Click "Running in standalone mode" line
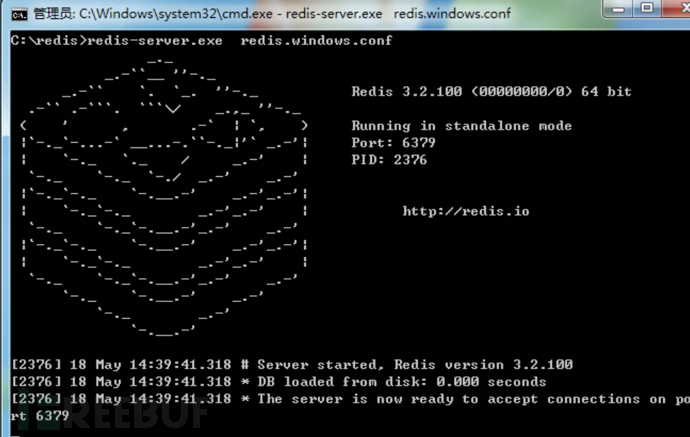Screen dimensions: 690x437 [461, 126]
